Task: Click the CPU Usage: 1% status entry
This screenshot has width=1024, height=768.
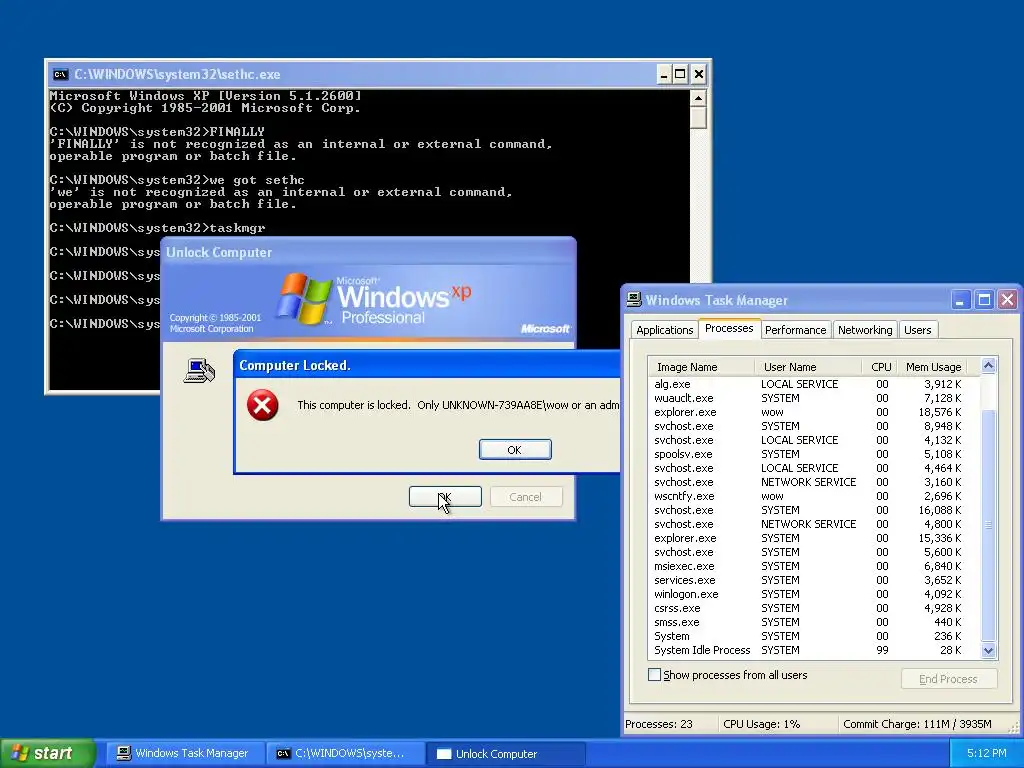Action: 777,724
